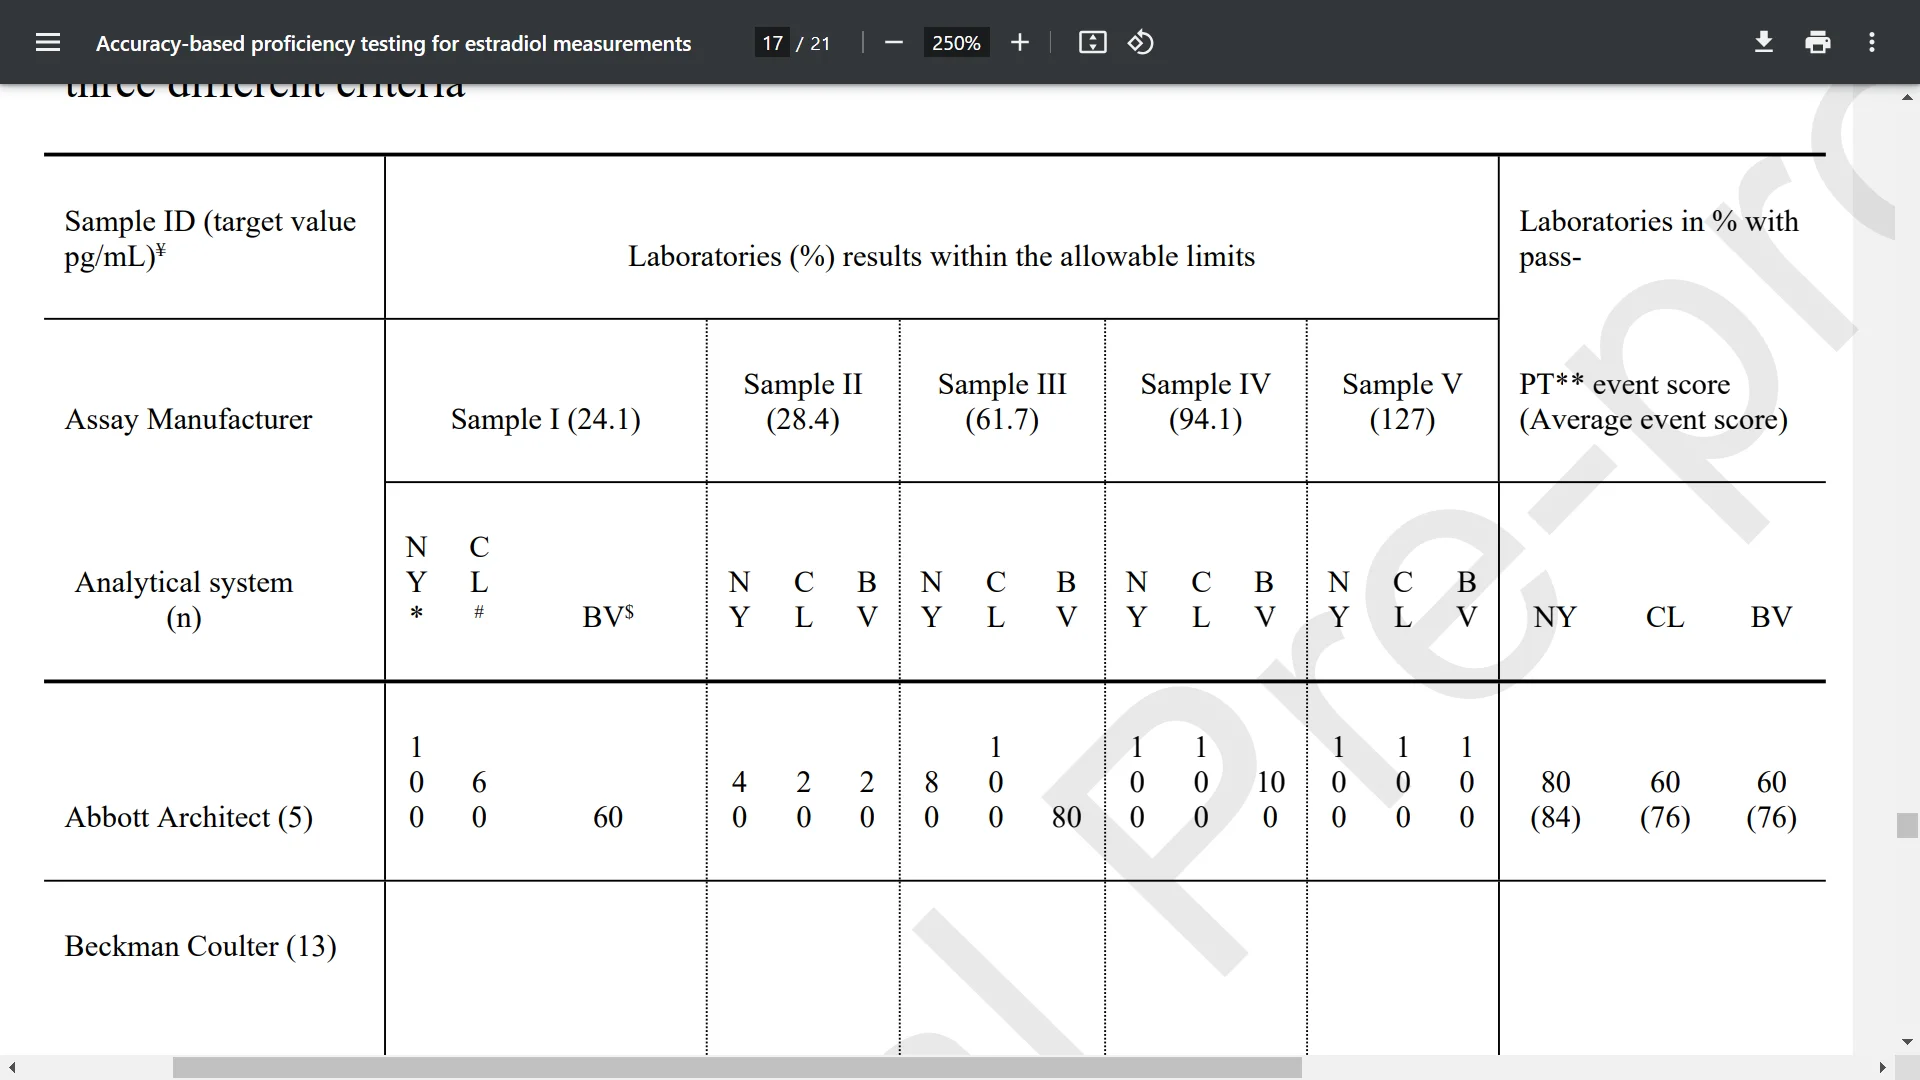Image resolution: width=1920 pixels, height=1080 pixels.
Task: Click the Sample III column header 61.7
Action: pyautogui.click(x=1002, y=402)
